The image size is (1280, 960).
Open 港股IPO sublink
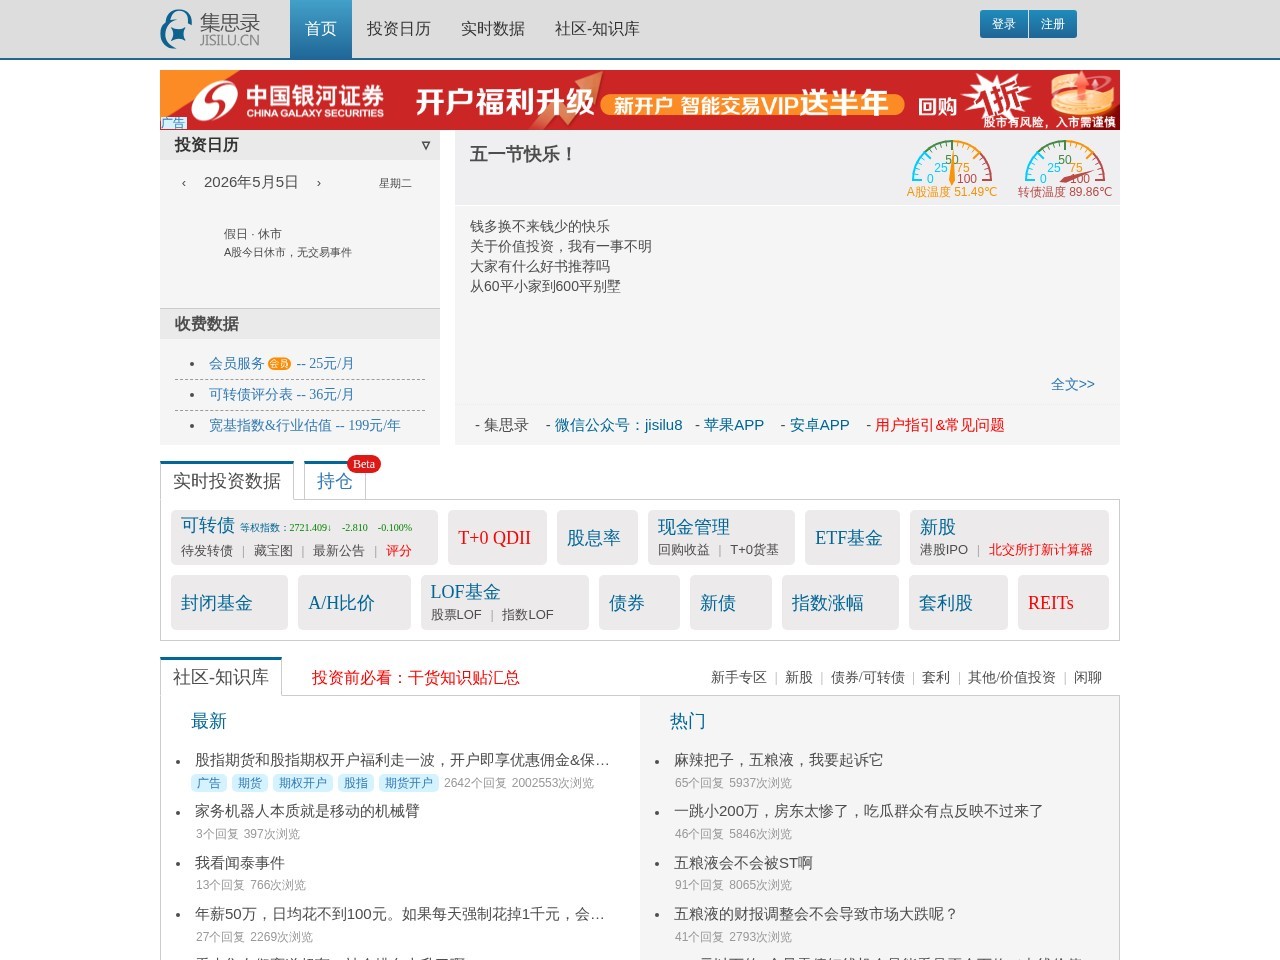944,550
